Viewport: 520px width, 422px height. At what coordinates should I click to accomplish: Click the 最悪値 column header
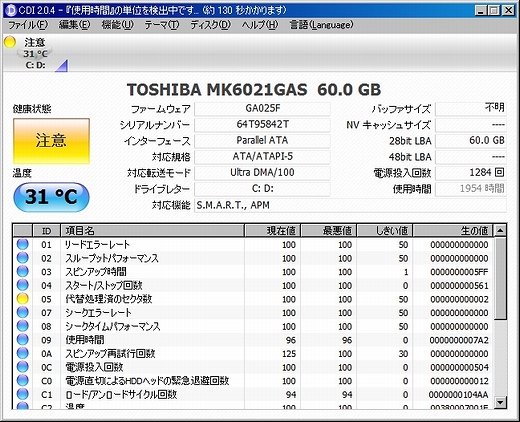[329, 231]
